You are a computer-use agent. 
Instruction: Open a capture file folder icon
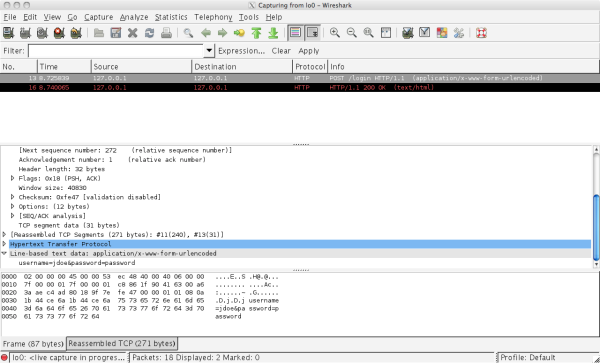[x=99, y=33]
